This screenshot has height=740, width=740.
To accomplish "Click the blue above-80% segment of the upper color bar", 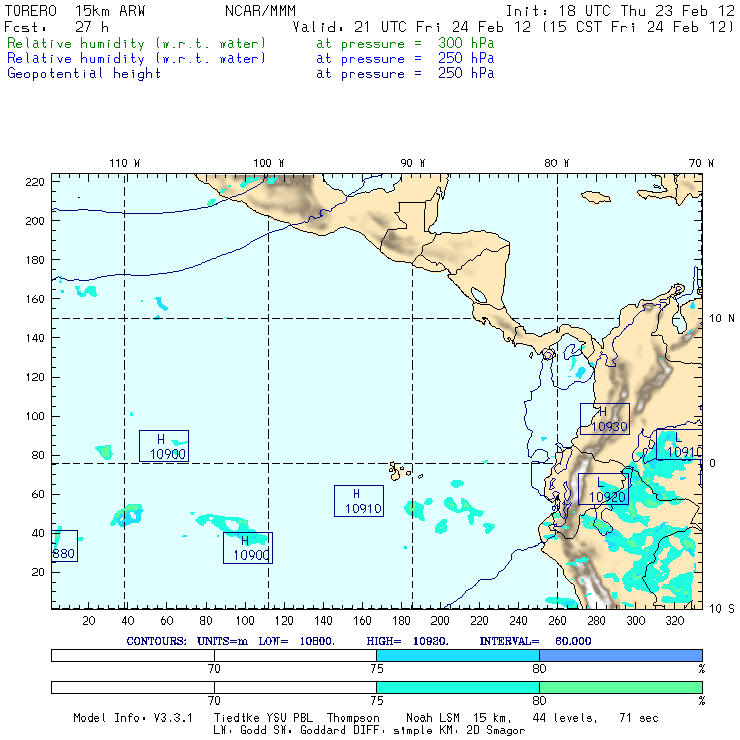I will [621, 655].
